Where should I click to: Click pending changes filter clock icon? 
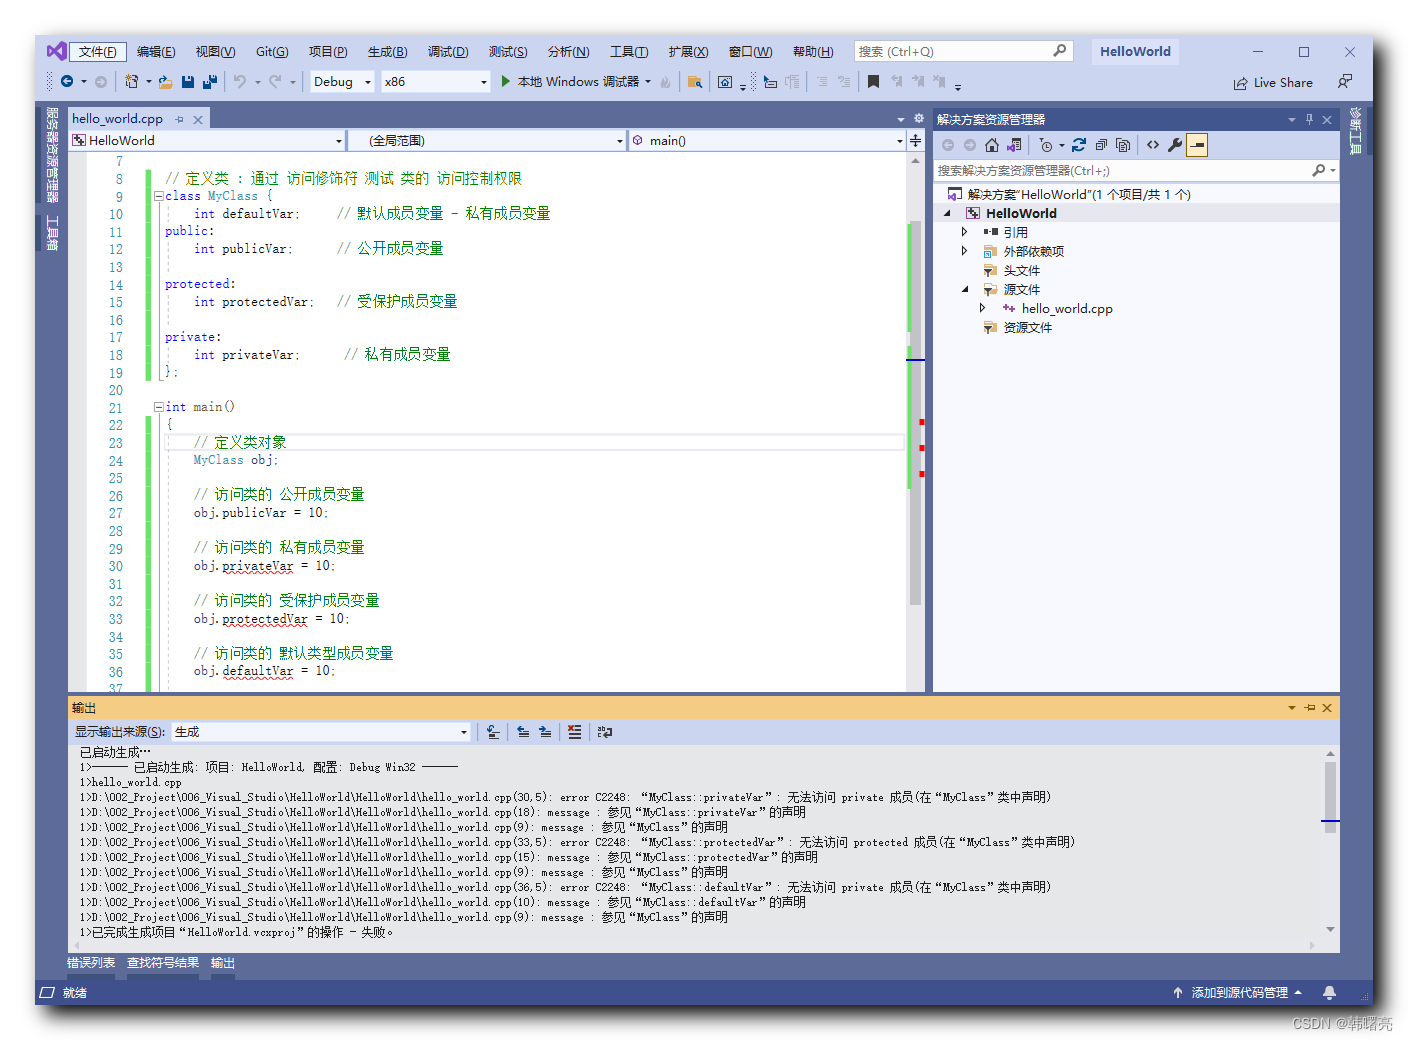1046,145
